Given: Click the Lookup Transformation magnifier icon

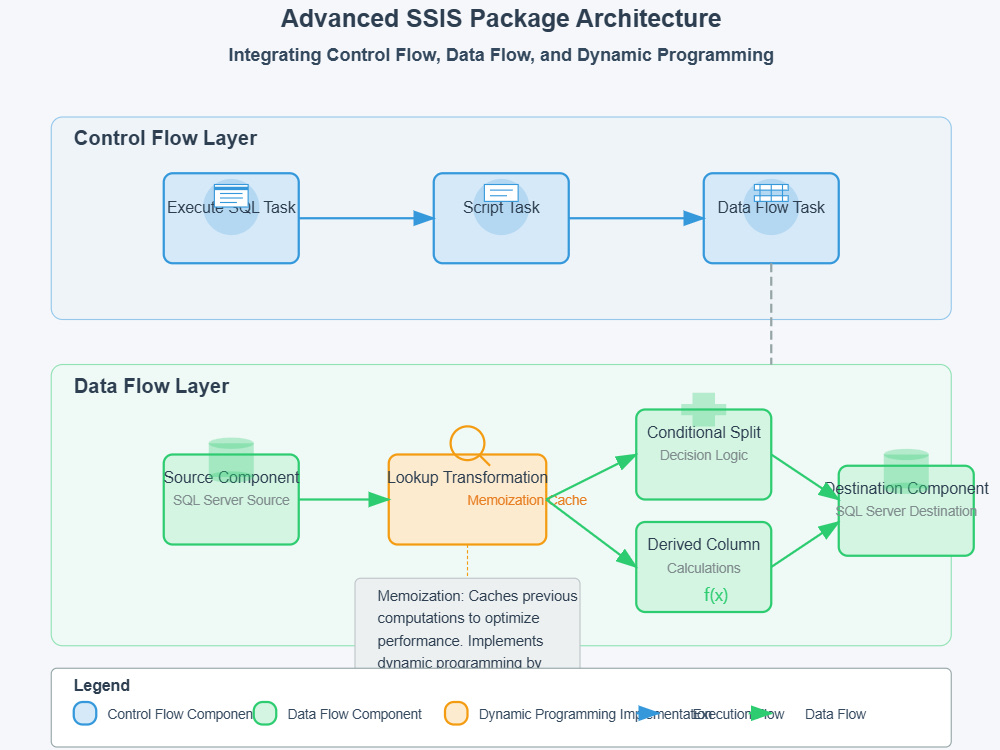Looking at the screenshot, I should (x=470, y=445).
